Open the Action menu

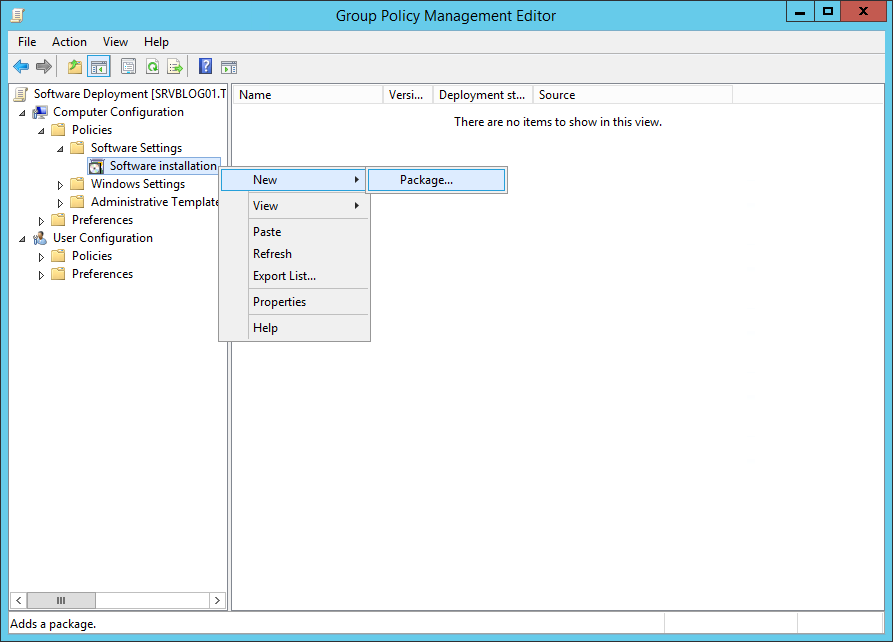[x=69, y=41]
